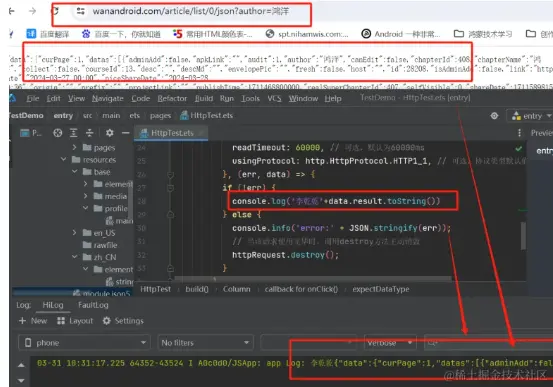
Task: Open site info icon in address bar
Action: coord(80,11)
